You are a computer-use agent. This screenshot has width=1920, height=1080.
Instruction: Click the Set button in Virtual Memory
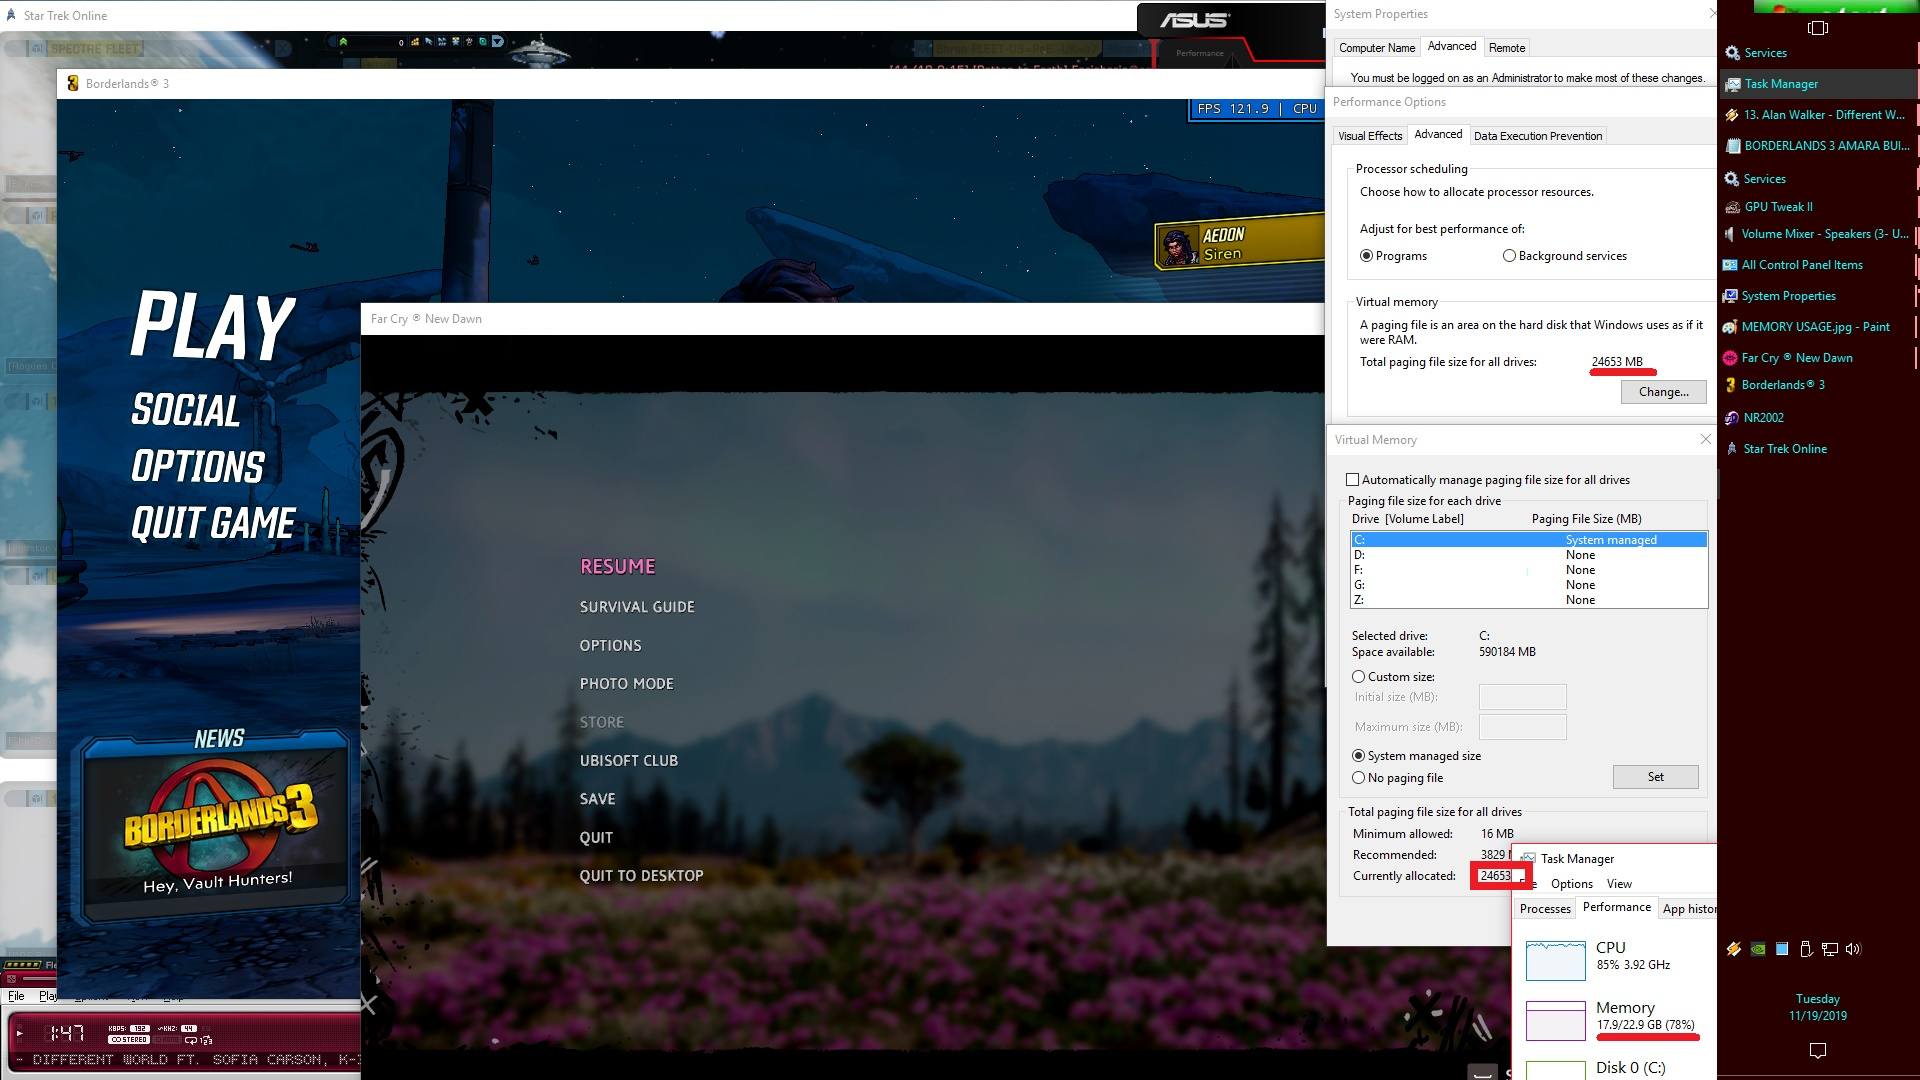click(1656, 777)
